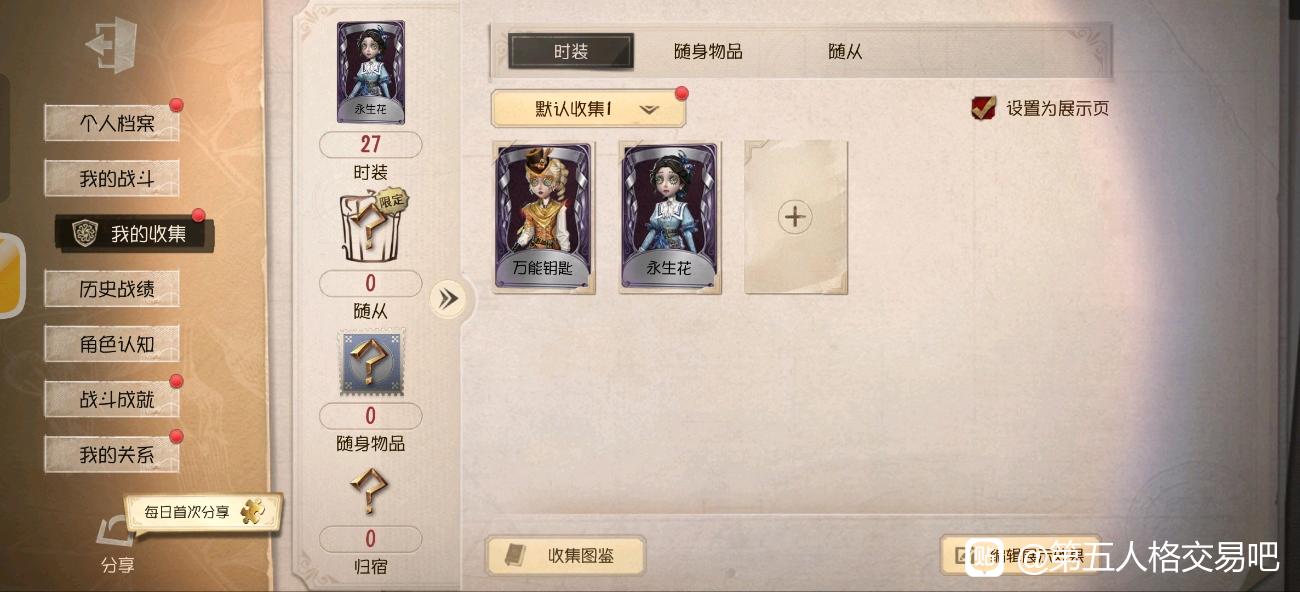Expand panel with double-arrow button
1300x592 pixels.
click(448, 298)
